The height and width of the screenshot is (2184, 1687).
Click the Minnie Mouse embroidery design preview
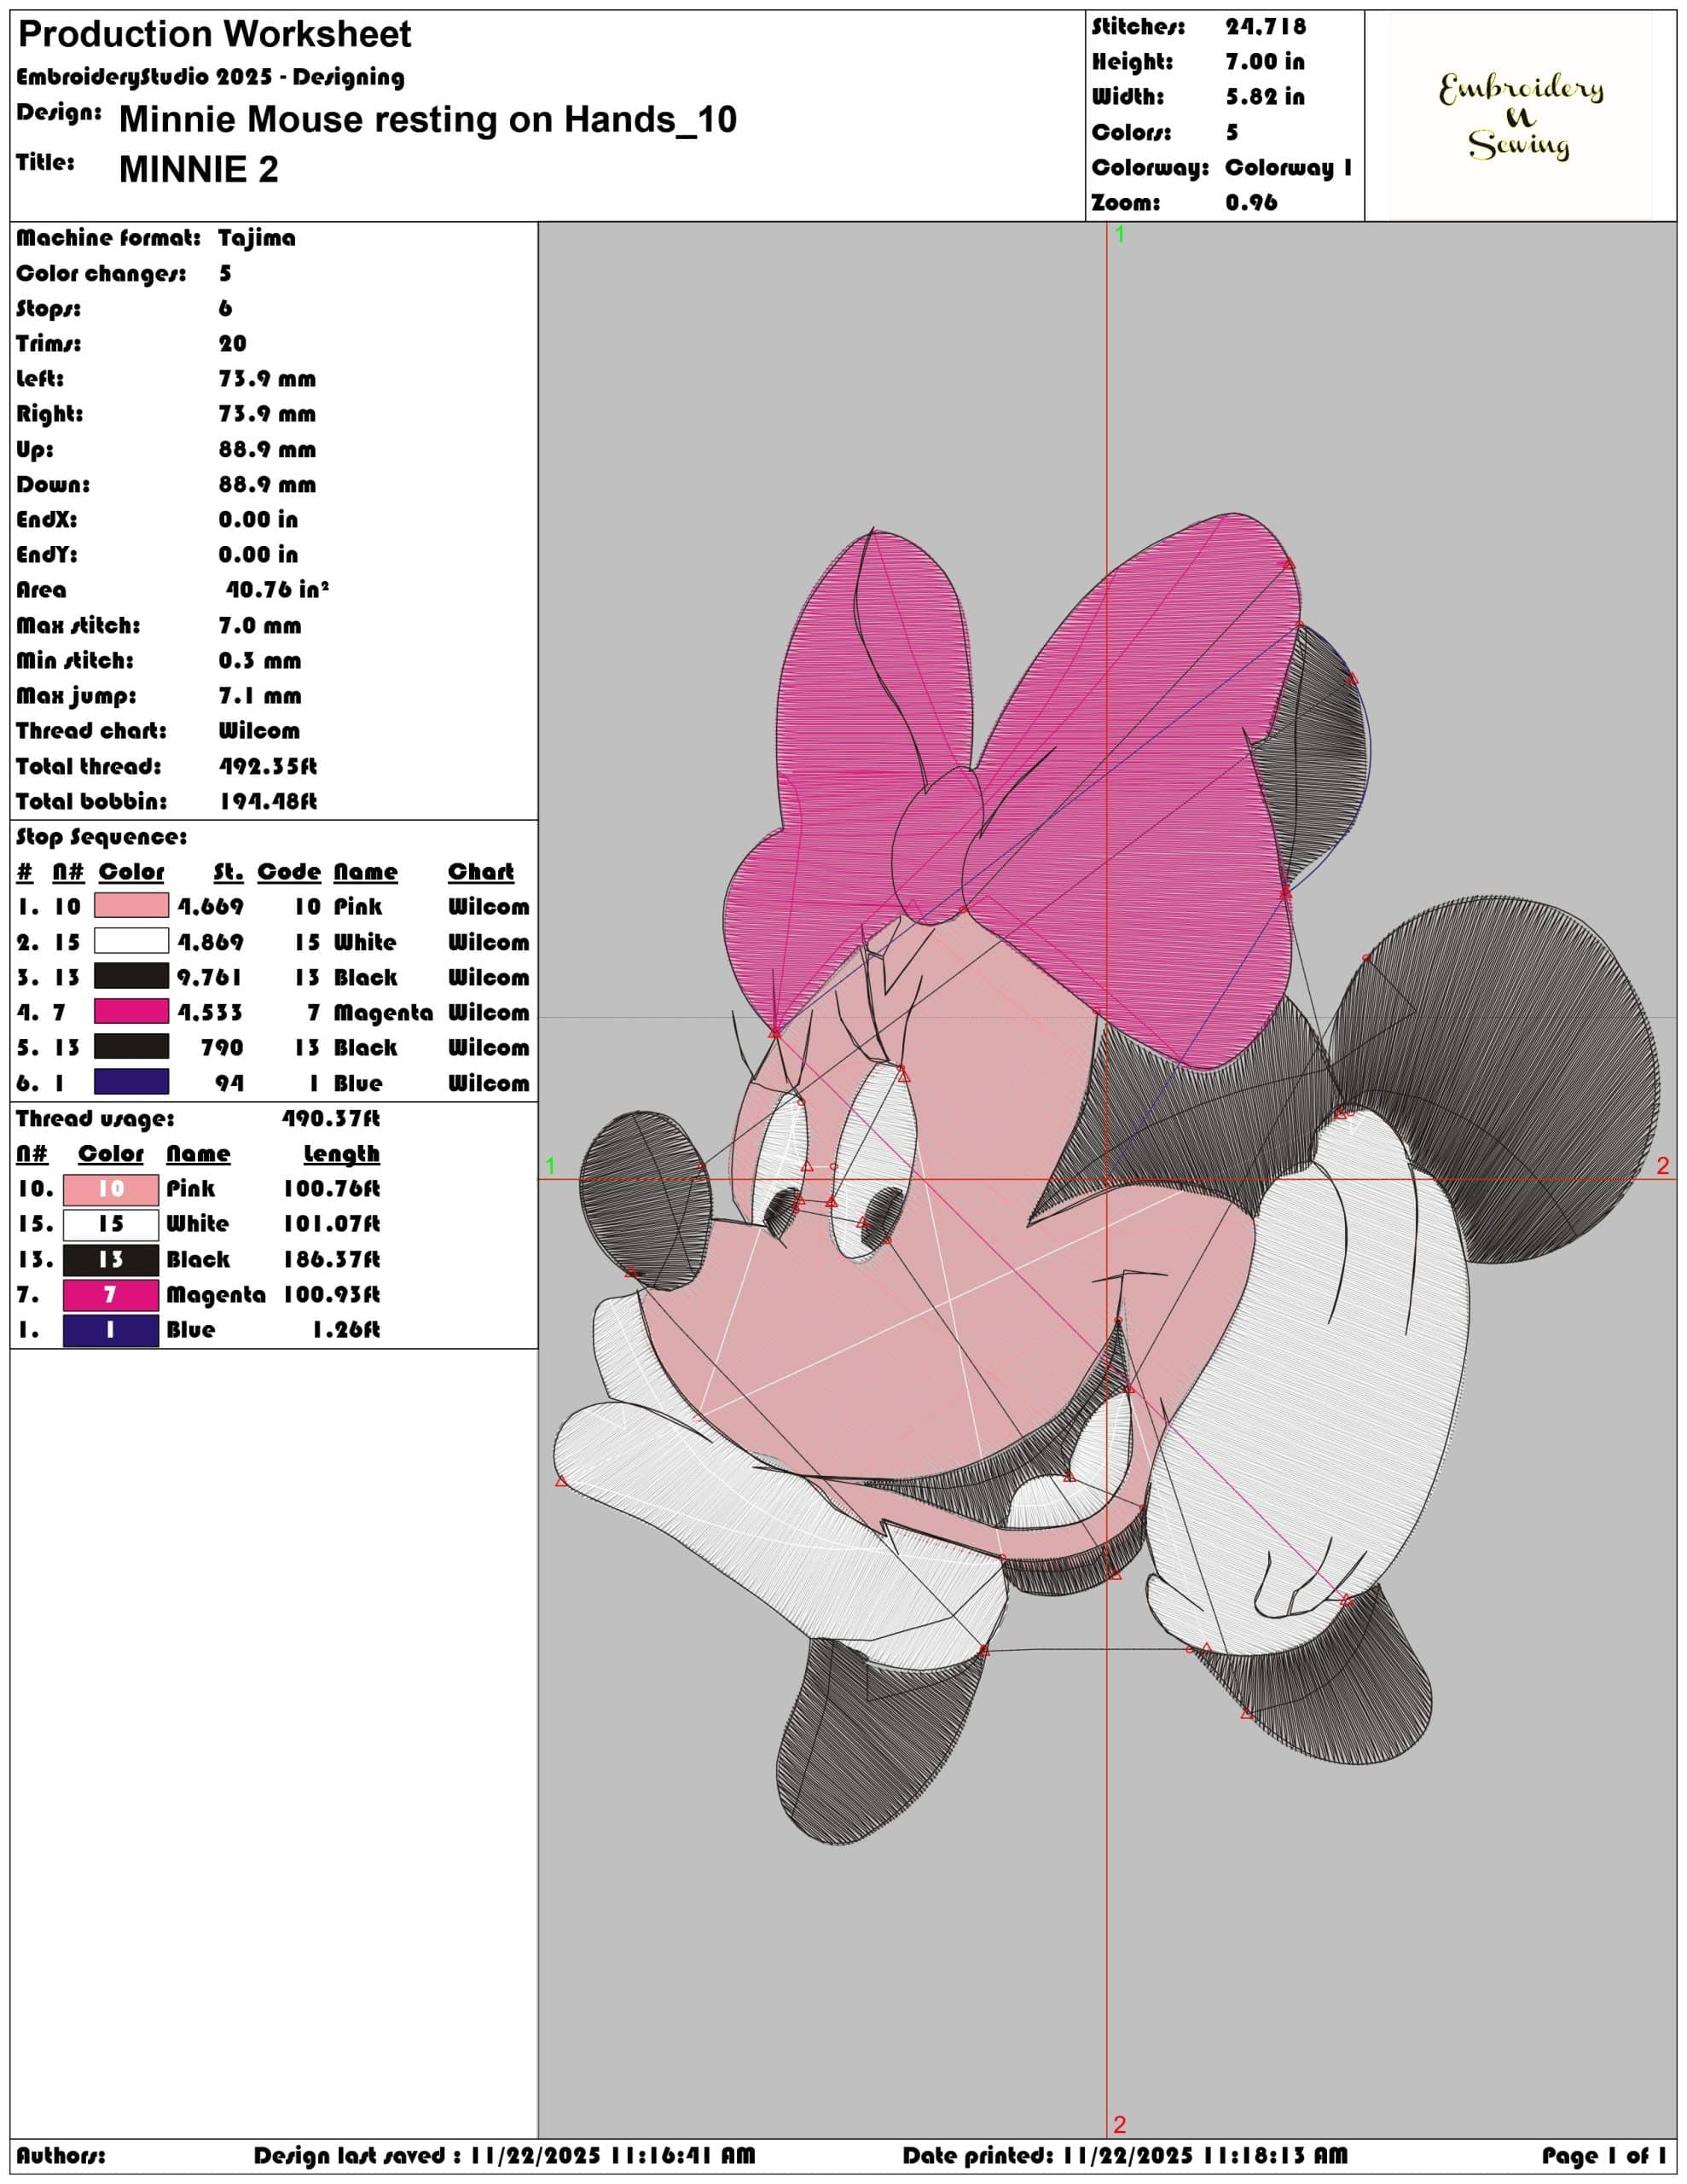pyautogui.click(x=1106, y=1180)
